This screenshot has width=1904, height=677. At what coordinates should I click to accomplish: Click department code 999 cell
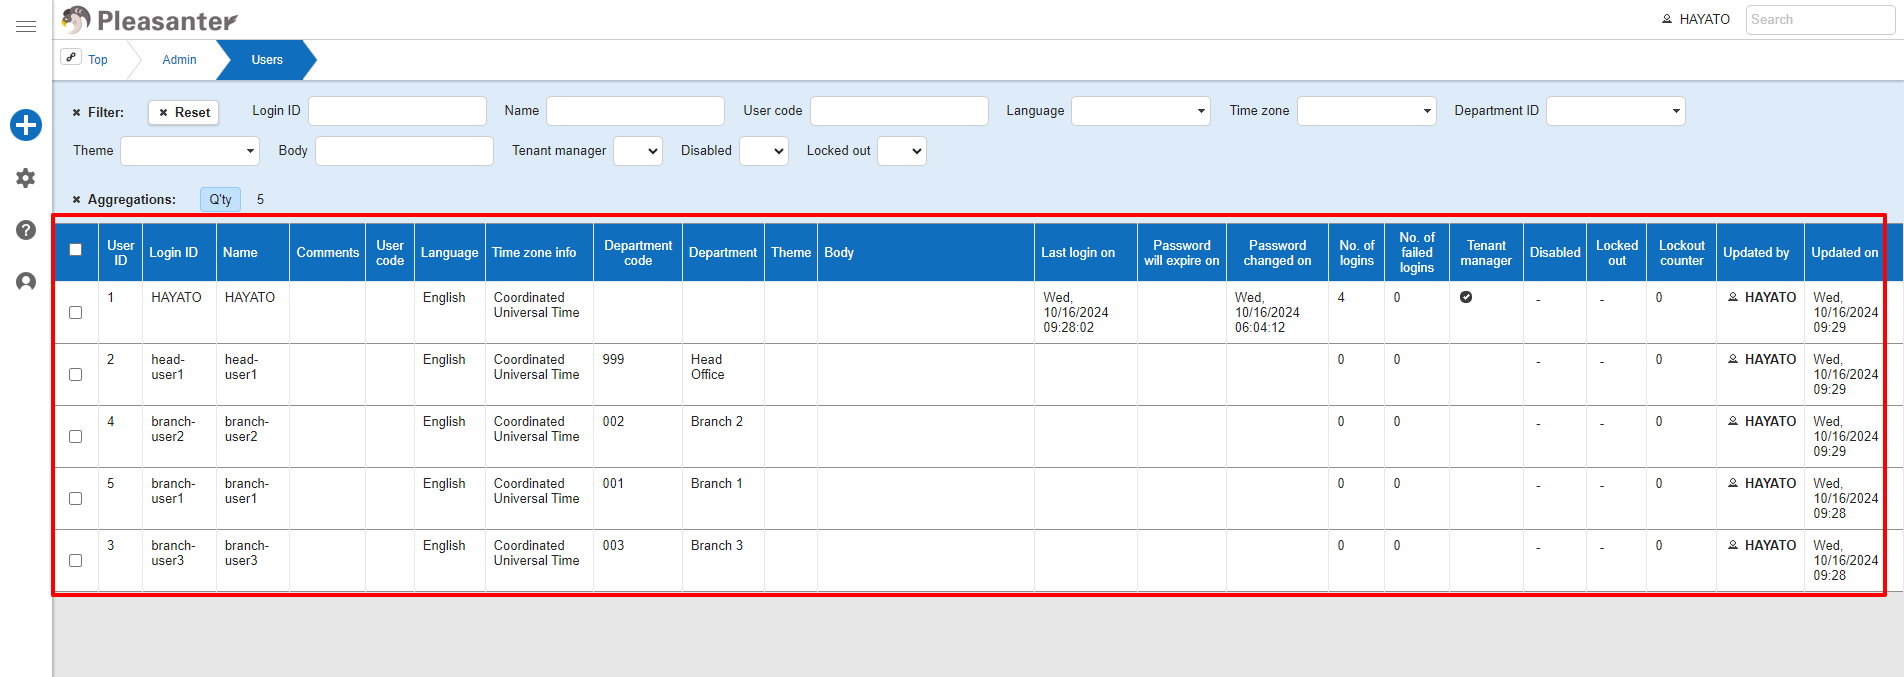pyautogui.click(x=638, y=375)
